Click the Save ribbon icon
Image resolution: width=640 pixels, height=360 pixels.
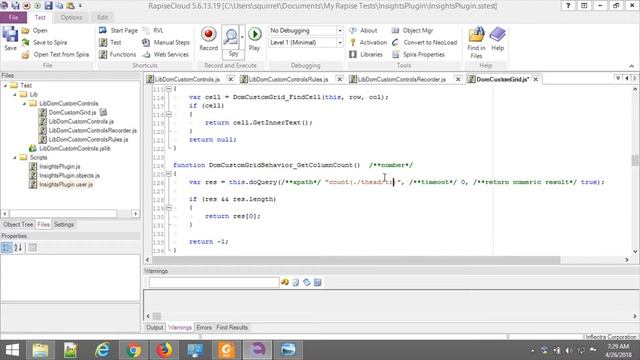pos(10,38)
